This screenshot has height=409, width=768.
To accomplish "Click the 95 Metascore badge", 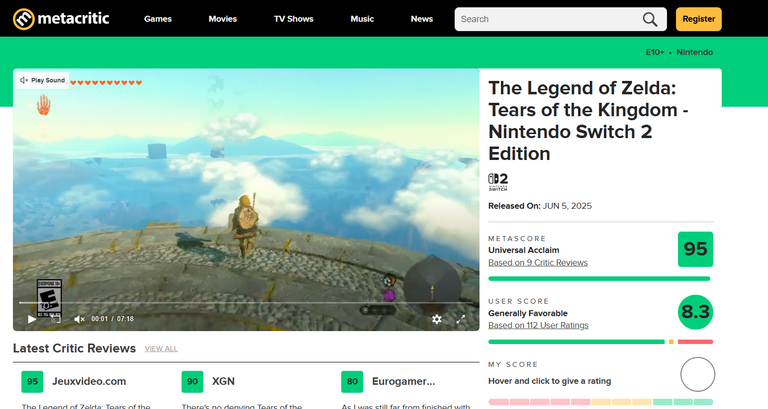I will [x=696, y=249].
